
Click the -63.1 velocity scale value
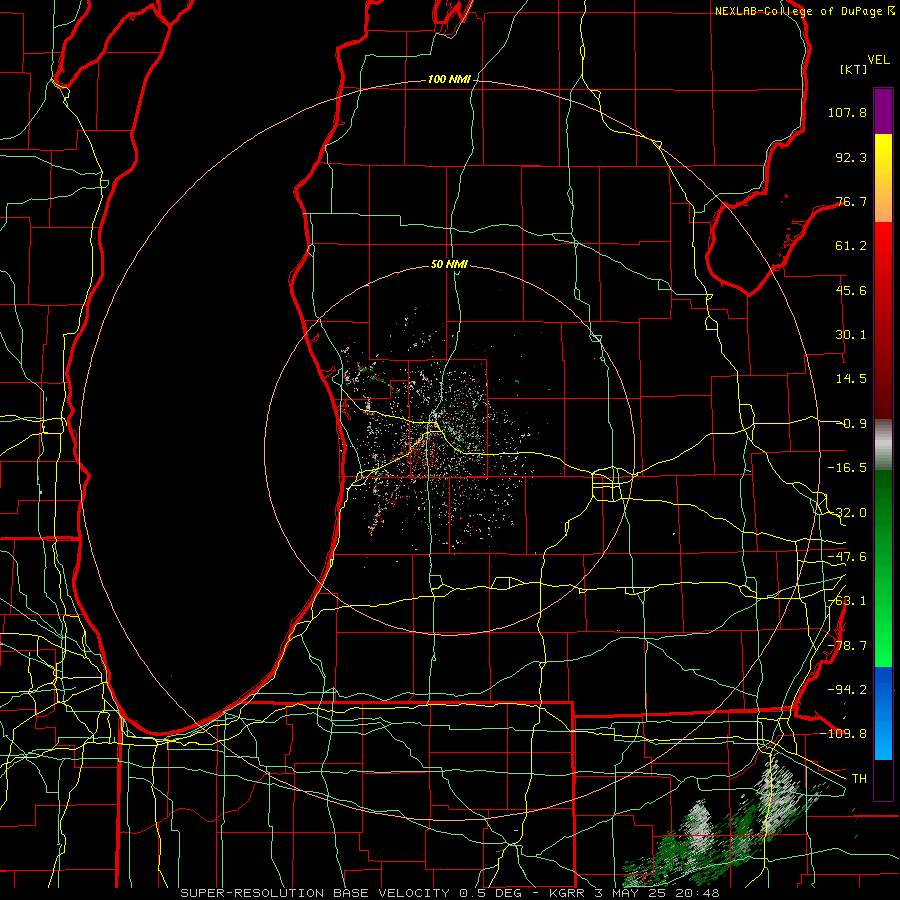click(847, 601)
